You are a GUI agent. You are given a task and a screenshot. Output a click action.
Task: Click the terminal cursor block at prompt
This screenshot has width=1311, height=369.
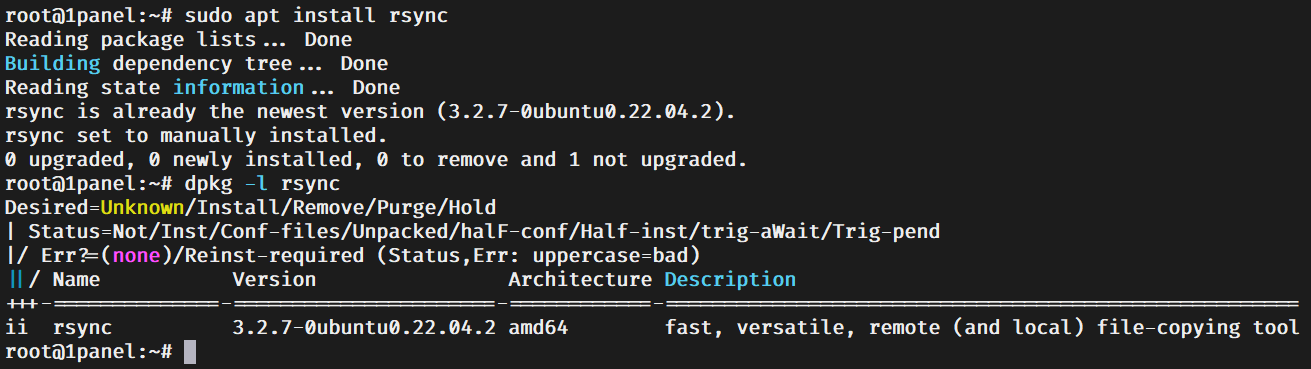190,352
